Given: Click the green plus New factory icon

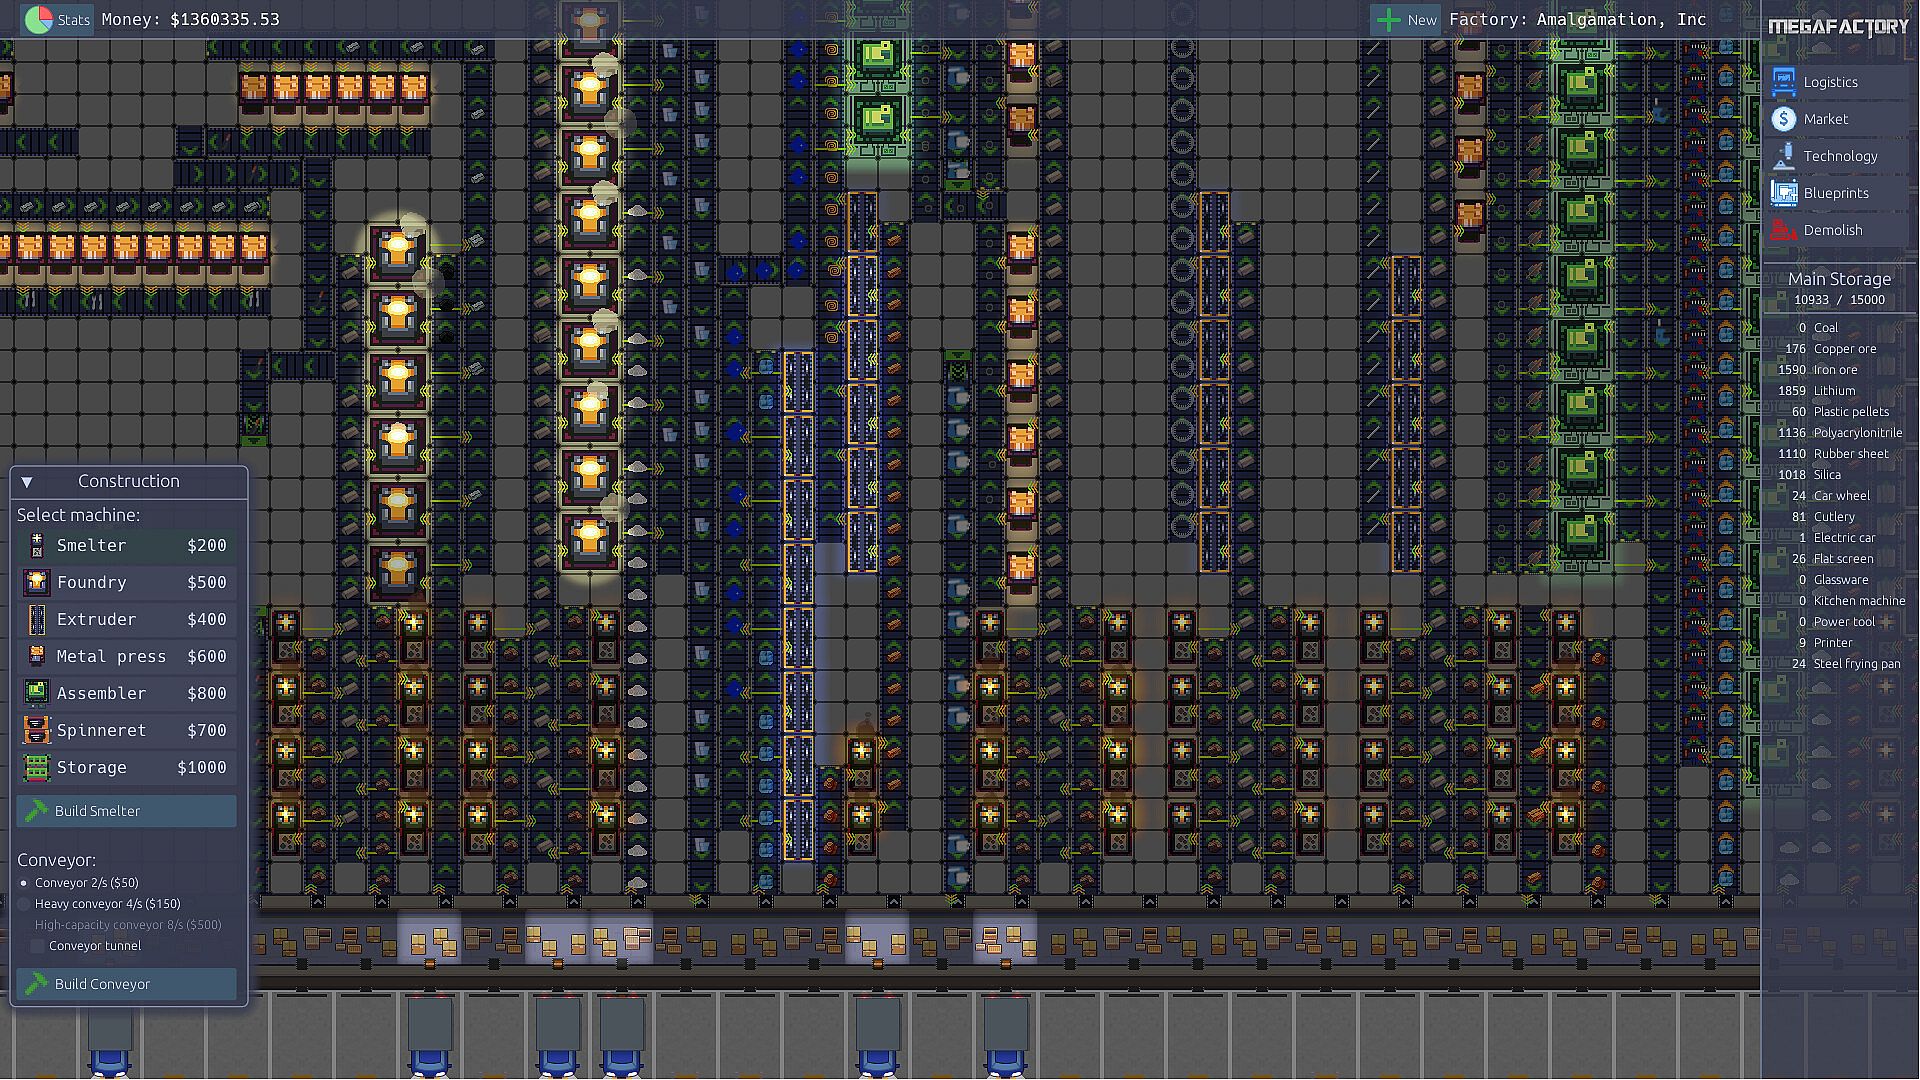Looking at the screenshot, I should coord(1389,19).
